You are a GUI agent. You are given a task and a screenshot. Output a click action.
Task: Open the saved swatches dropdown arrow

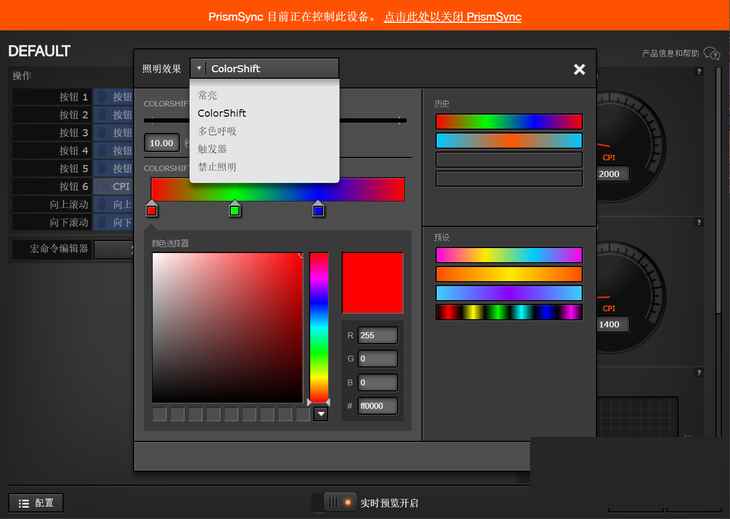(x=320, y=414)
